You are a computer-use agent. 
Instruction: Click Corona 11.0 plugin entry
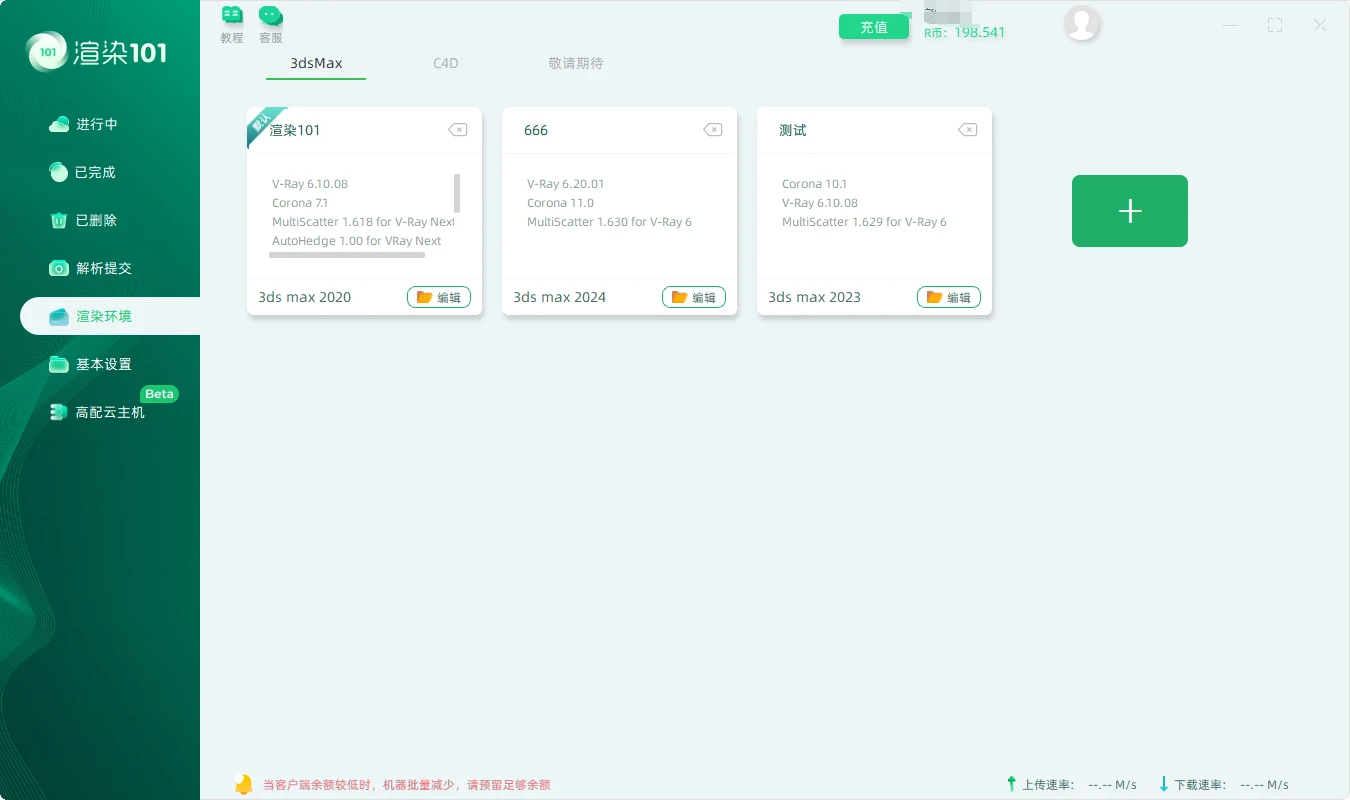[x=560, y=203]
